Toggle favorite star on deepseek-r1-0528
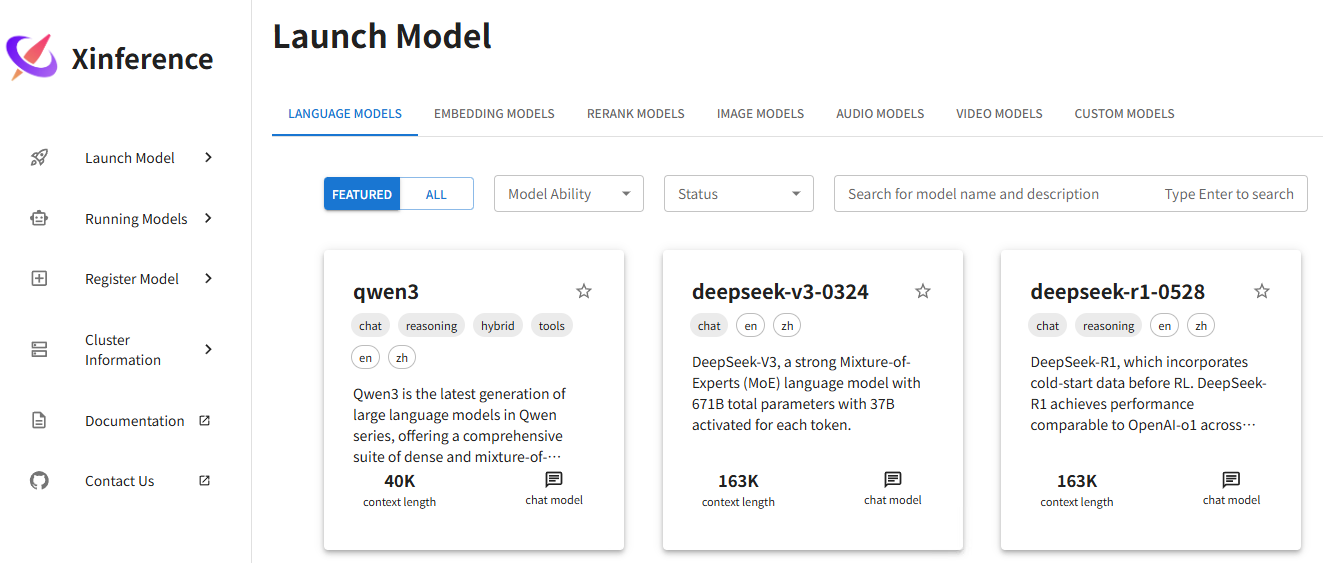 (1262, 291)
